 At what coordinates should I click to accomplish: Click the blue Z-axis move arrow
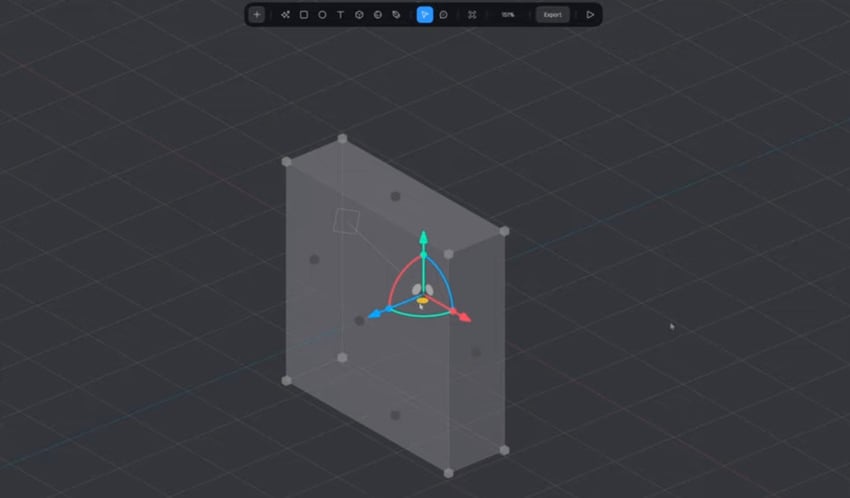click(x=375, y=314)
